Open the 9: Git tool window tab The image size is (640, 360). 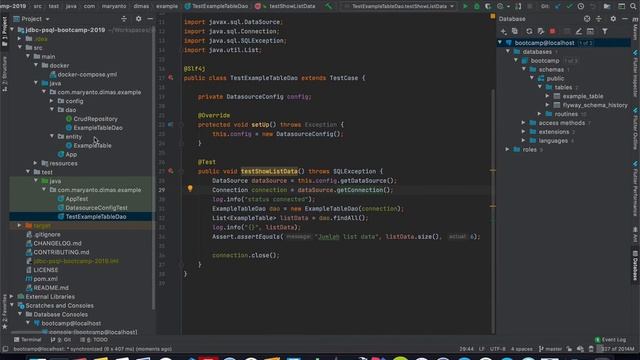click(61, 340)
